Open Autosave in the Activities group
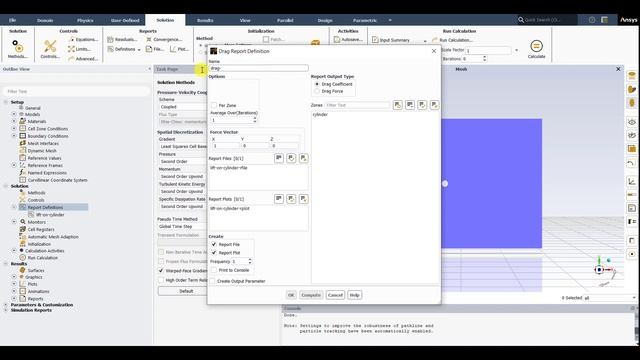The width and height of the screenshot is (640, 360). tap(348, 40)
